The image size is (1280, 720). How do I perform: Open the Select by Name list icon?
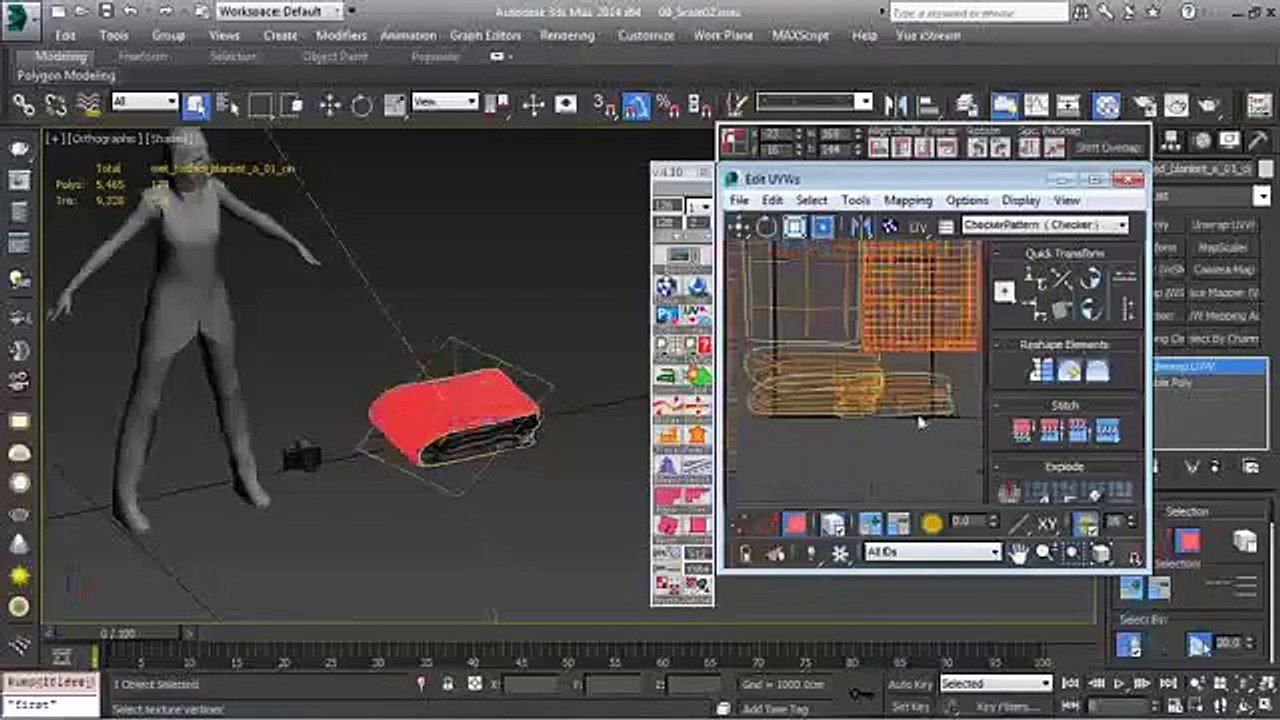[x=228, y=104]
